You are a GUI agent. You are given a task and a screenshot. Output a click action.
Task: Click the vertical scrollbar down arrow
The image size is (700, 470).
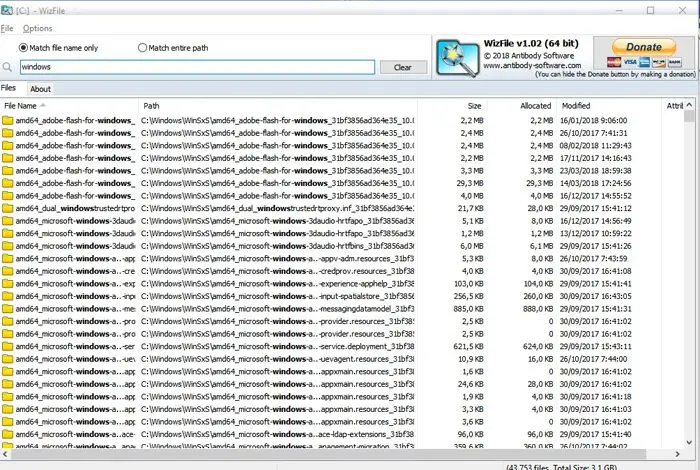689,442
